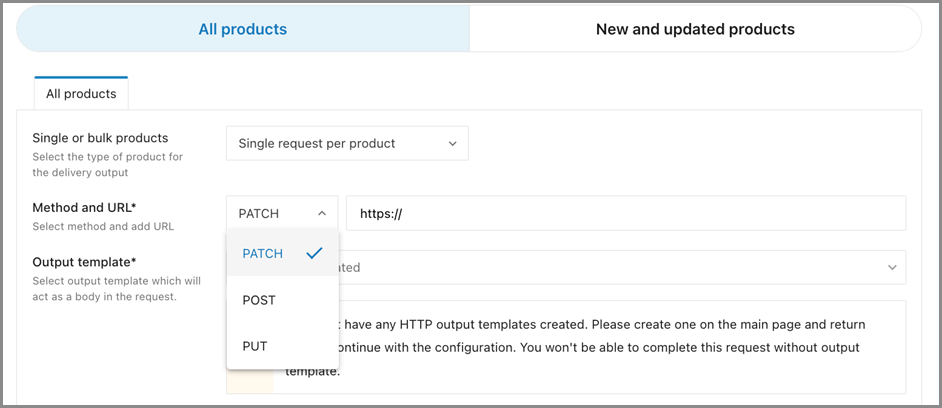
Task: Choose PATCH from the method list
Action: pyautogui.click(x=263, y=254)
